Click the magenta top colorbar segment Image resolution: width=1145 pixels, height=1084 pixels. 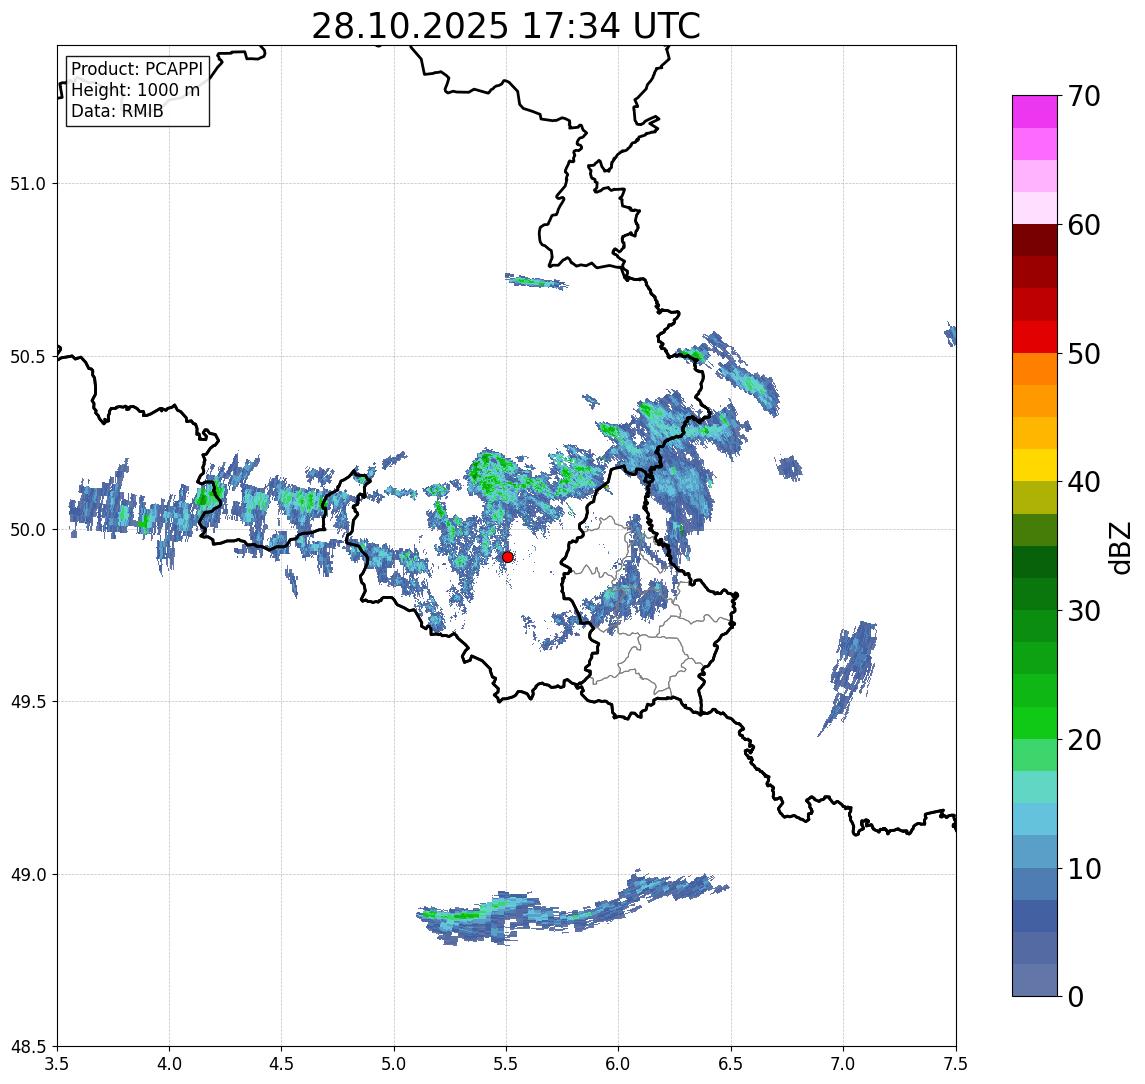click(x=1035, y=112)
